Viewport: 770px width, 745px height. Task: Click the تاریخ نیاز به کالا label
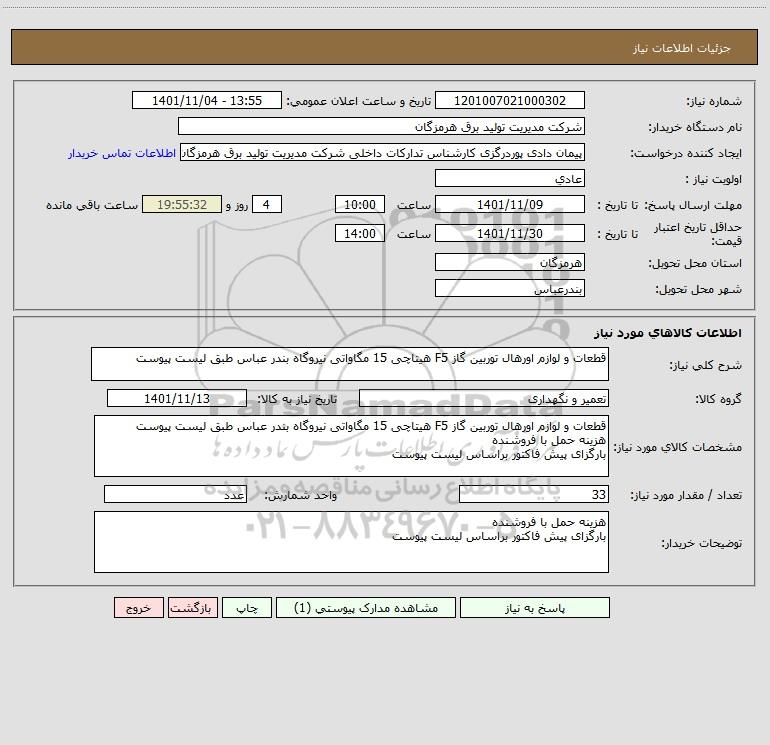pos(298,399)
